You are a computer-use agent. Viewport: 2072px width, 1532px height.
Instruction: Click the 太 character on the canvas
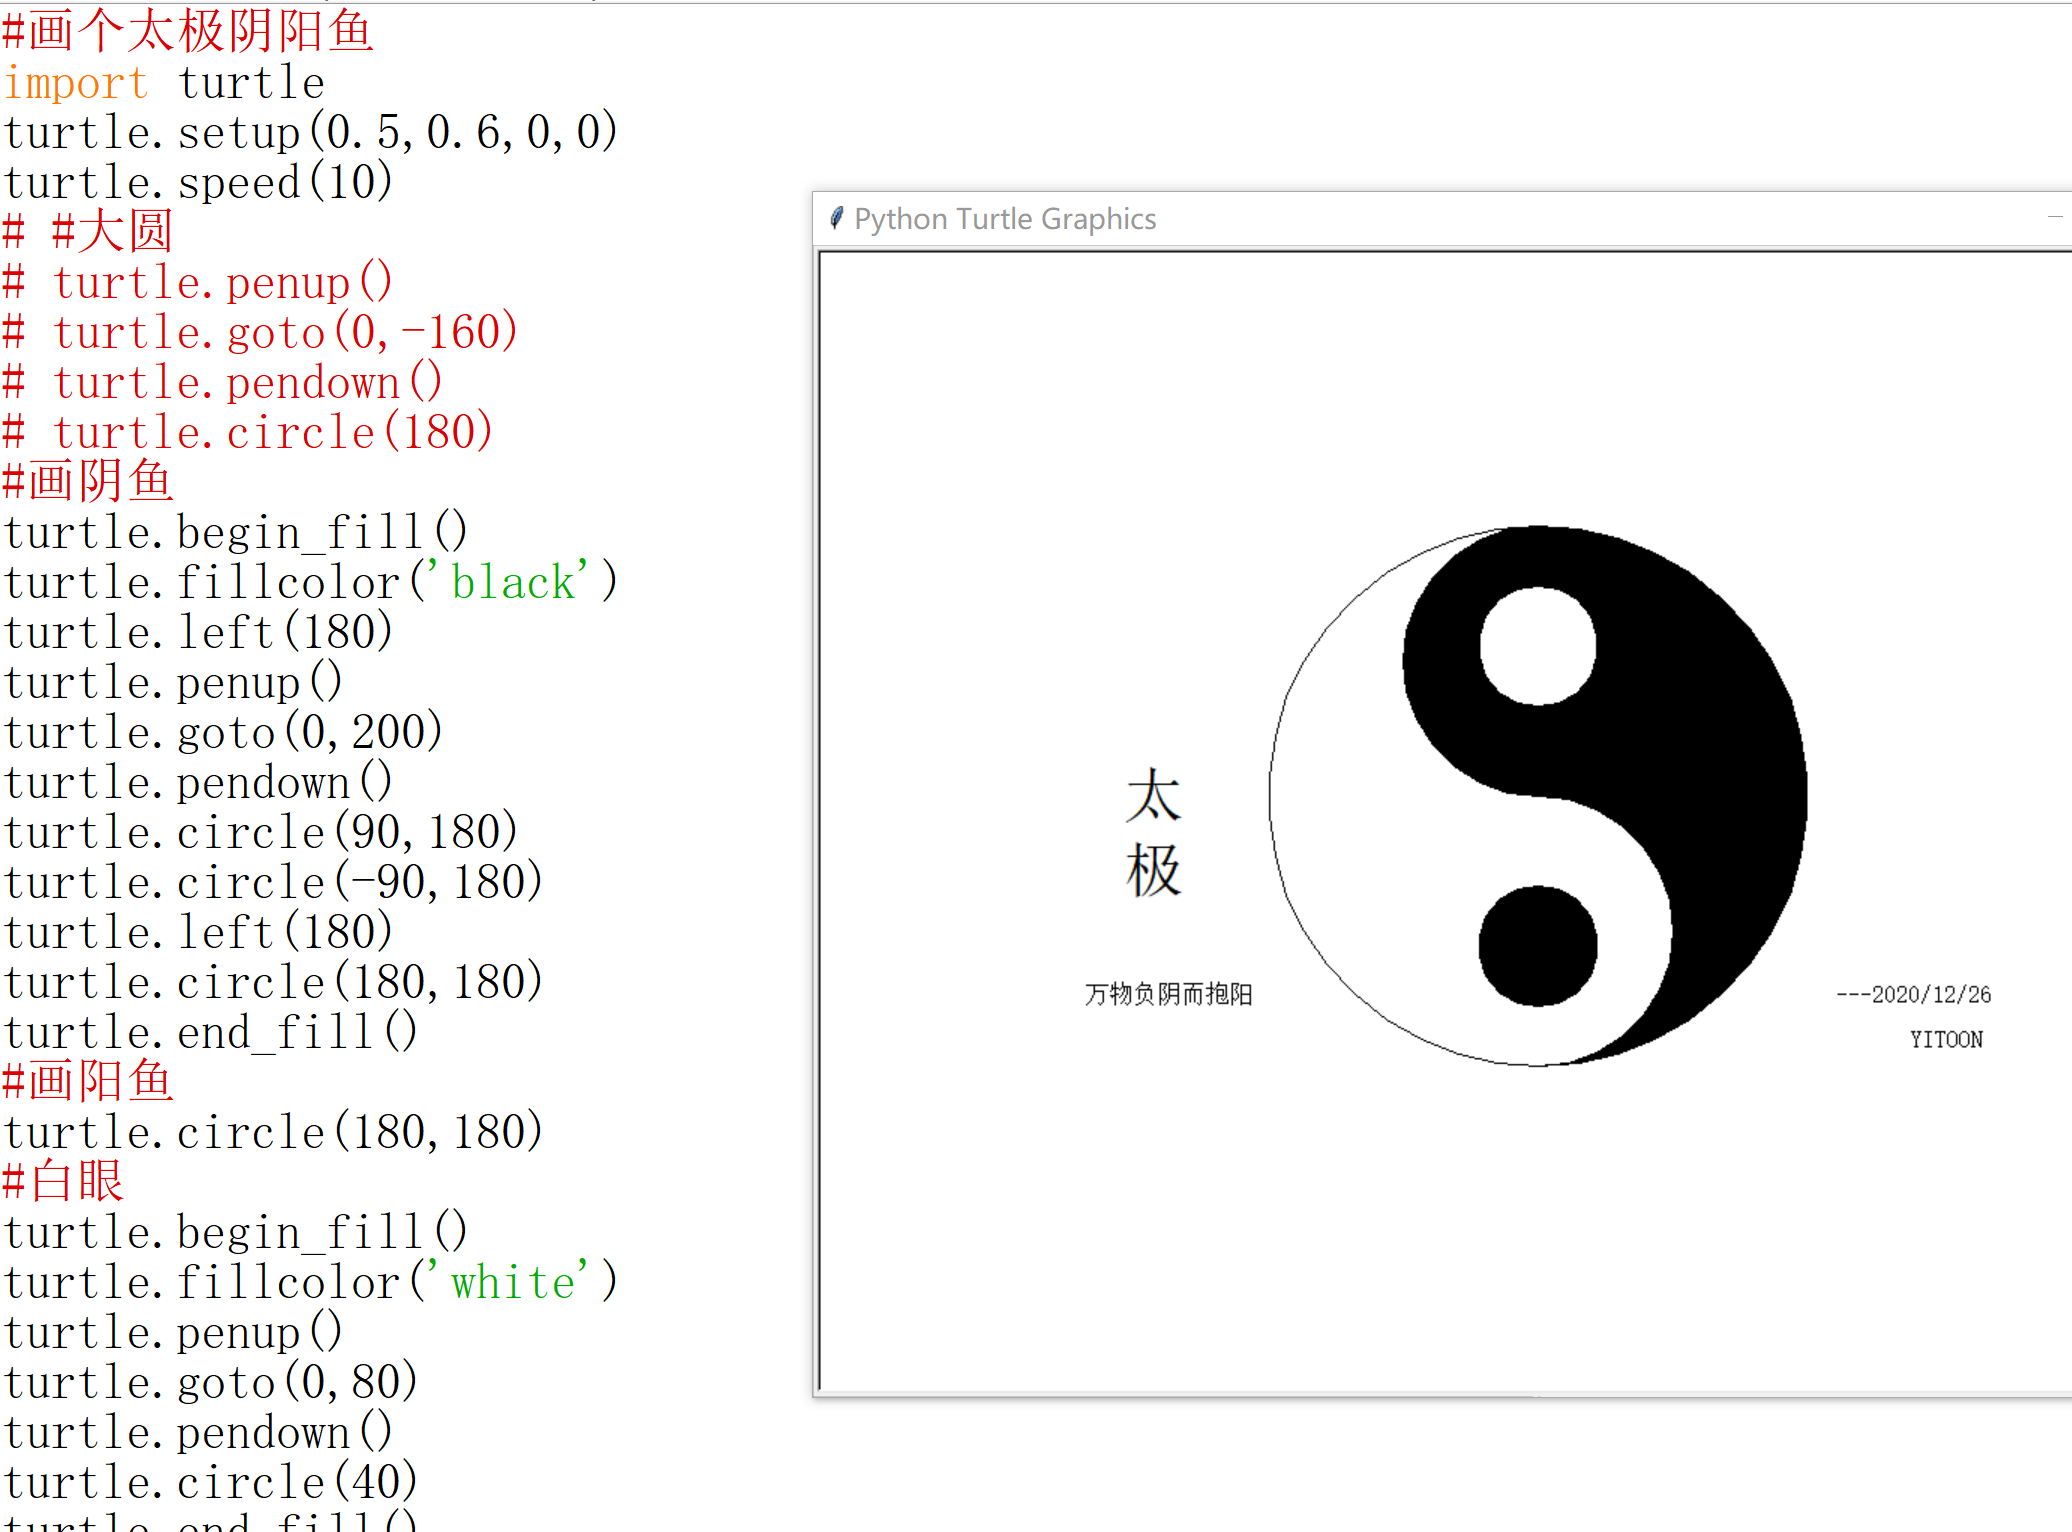[1153, 796]
